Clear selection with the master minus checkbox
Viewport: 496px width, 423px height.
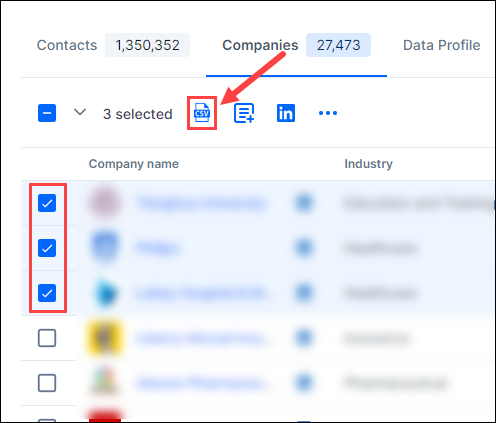pos(47,113)
